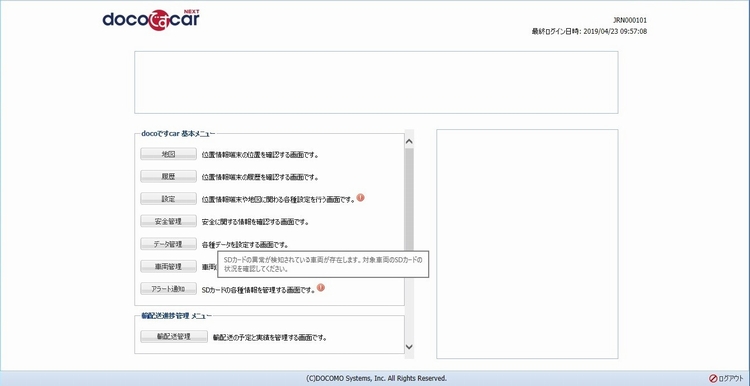750x386 pixels.
Task: Click the menu list scrollbar thumb
Action: (x=409, y=199)
